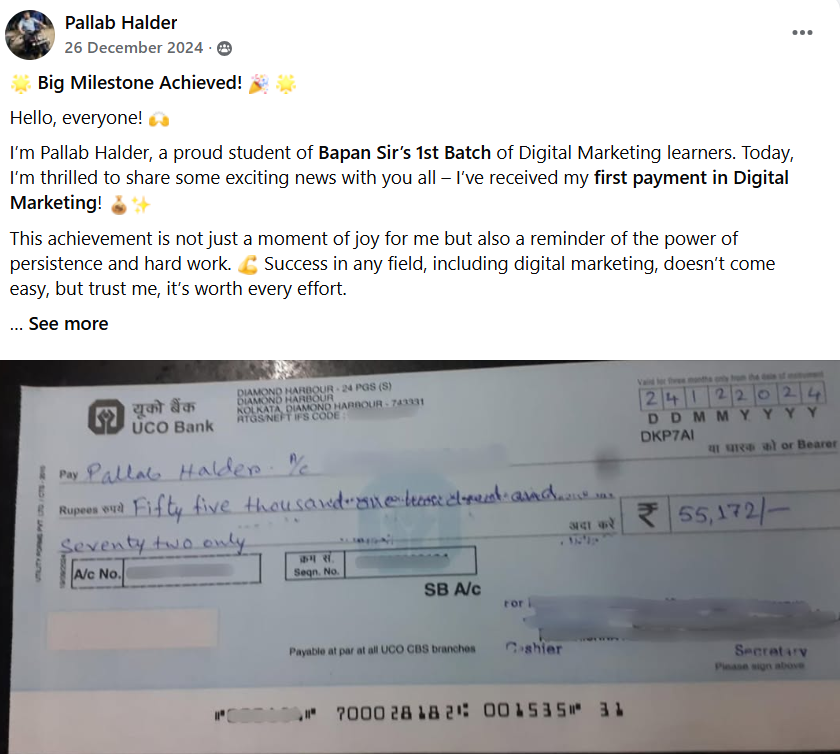Click the sun emoji before Big Milestone
The image size is (840, 754).
pyautogui.click(x=21, y=84)
